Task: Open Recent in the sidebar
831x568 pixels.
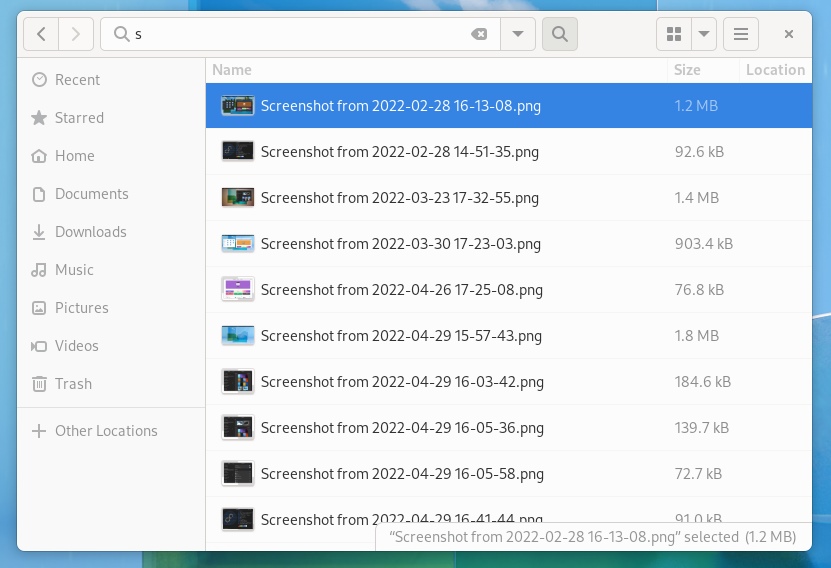Action: [77, 80]
